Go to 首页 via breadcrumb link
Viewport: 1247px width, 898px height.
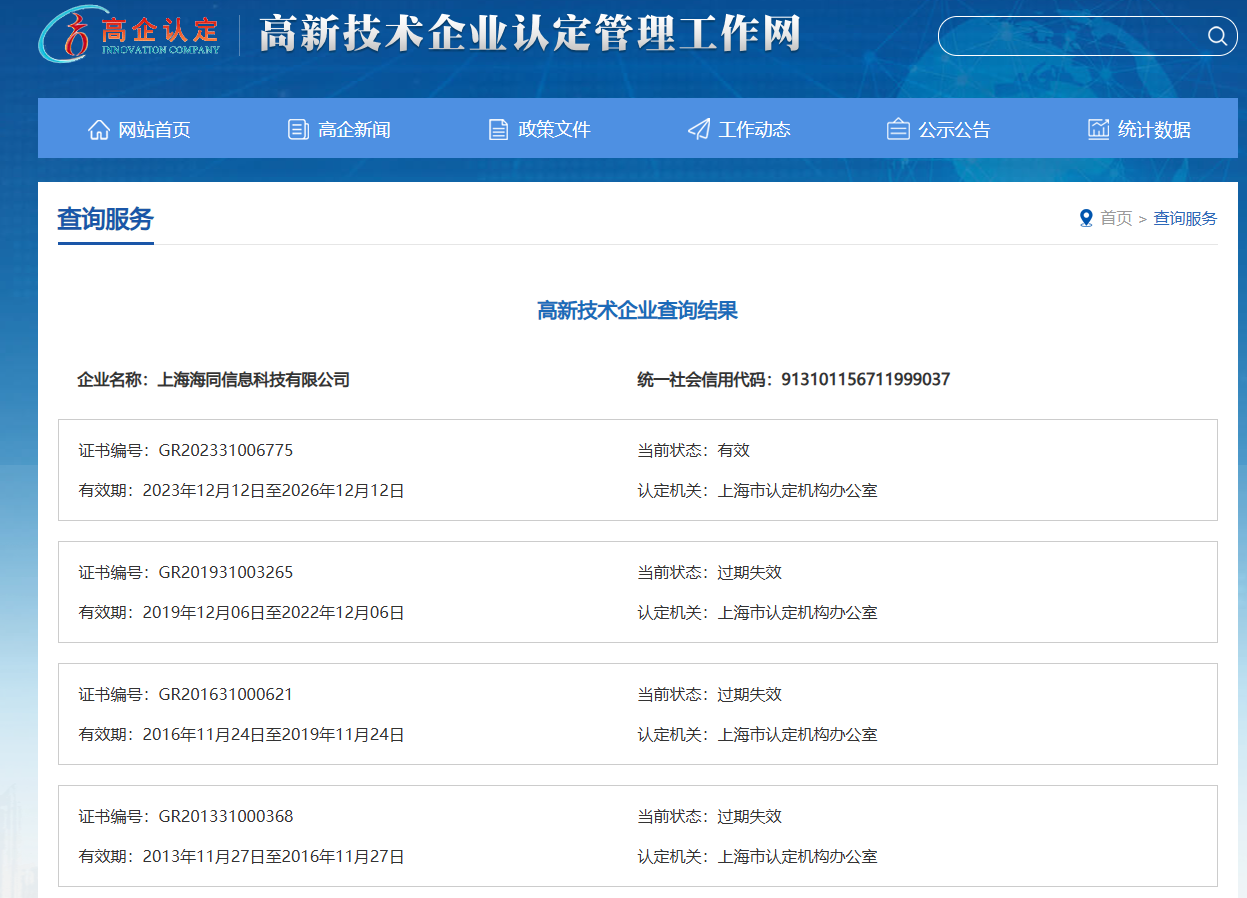pyautogui.click(x=1116, y=218)
